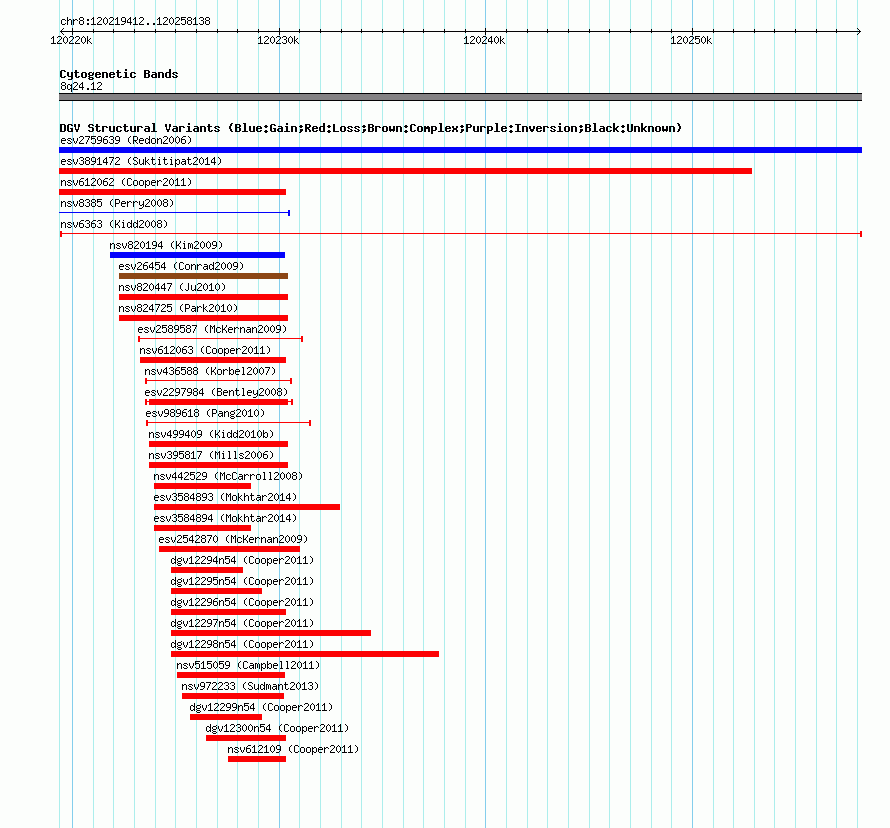Click the nsv612063 (Cooper2011) label
This screenshot has height=828, width=890.
point(205,350)
